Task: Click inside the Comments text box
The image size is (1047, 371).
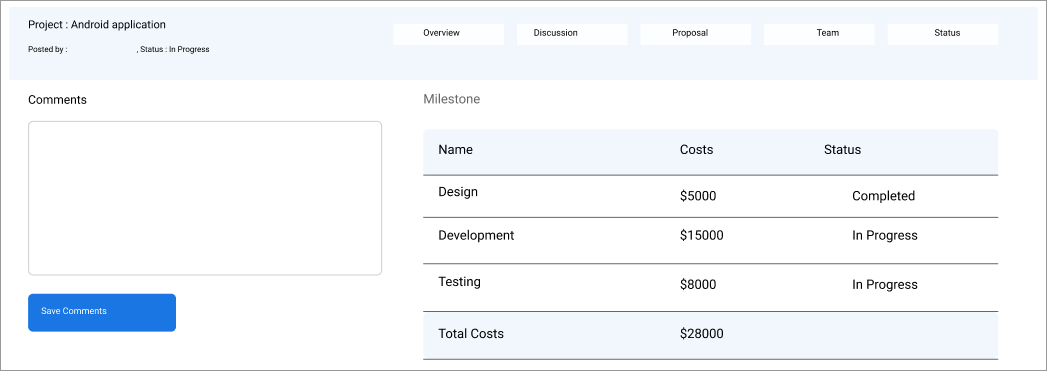Action: (x=205, y=198)
